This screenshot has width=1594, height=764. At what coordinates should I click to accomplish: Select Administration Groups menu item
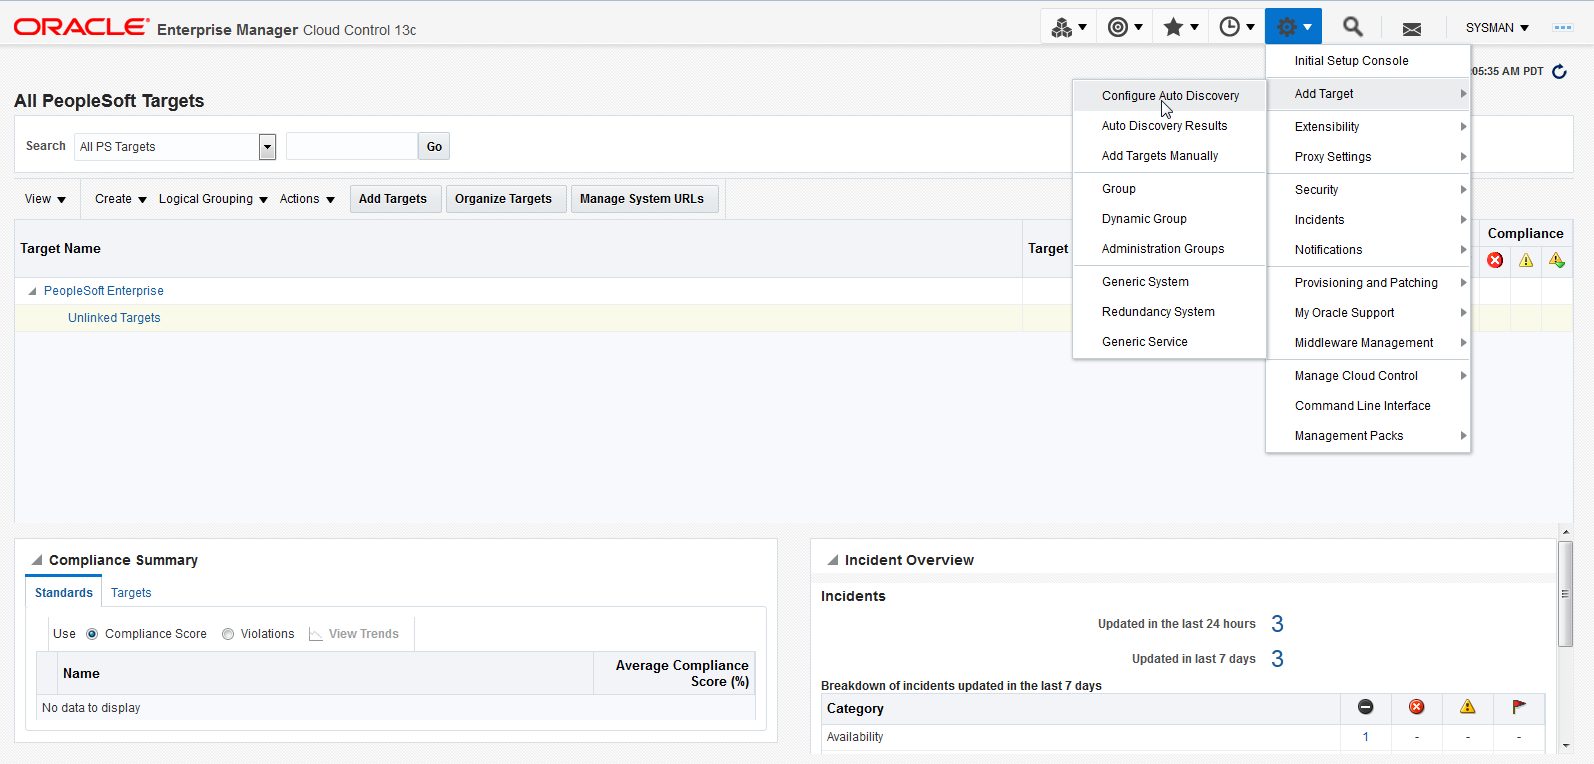pos(1170,249)
